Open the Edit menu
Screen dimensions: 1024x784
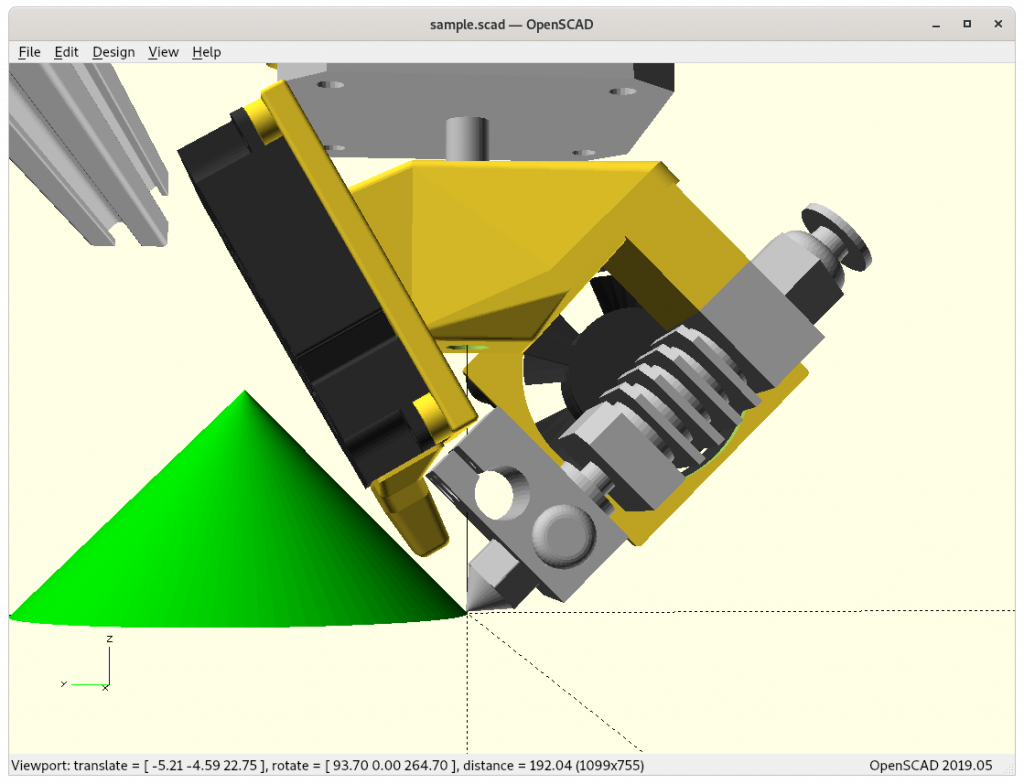pos(66,52)
